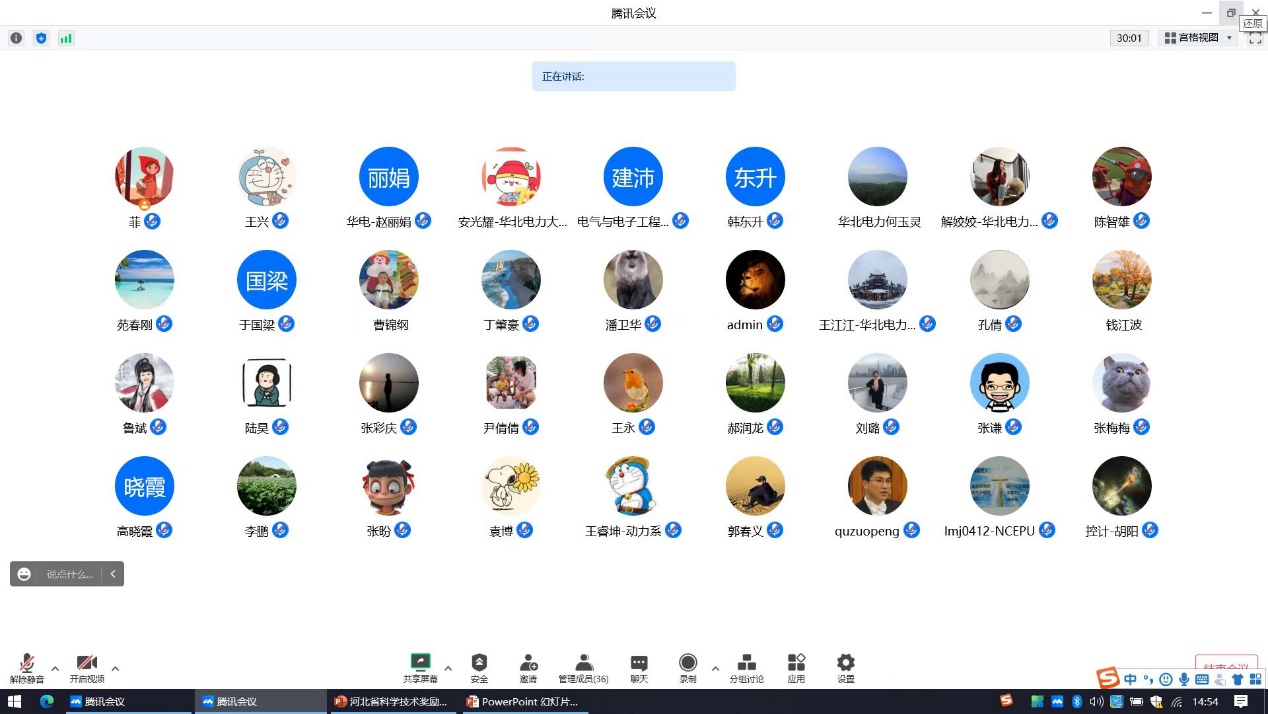Open the Share Screen (共享屏幕) tool
Viewport: 1268px width, 714px height.
[x=420, y=666]
